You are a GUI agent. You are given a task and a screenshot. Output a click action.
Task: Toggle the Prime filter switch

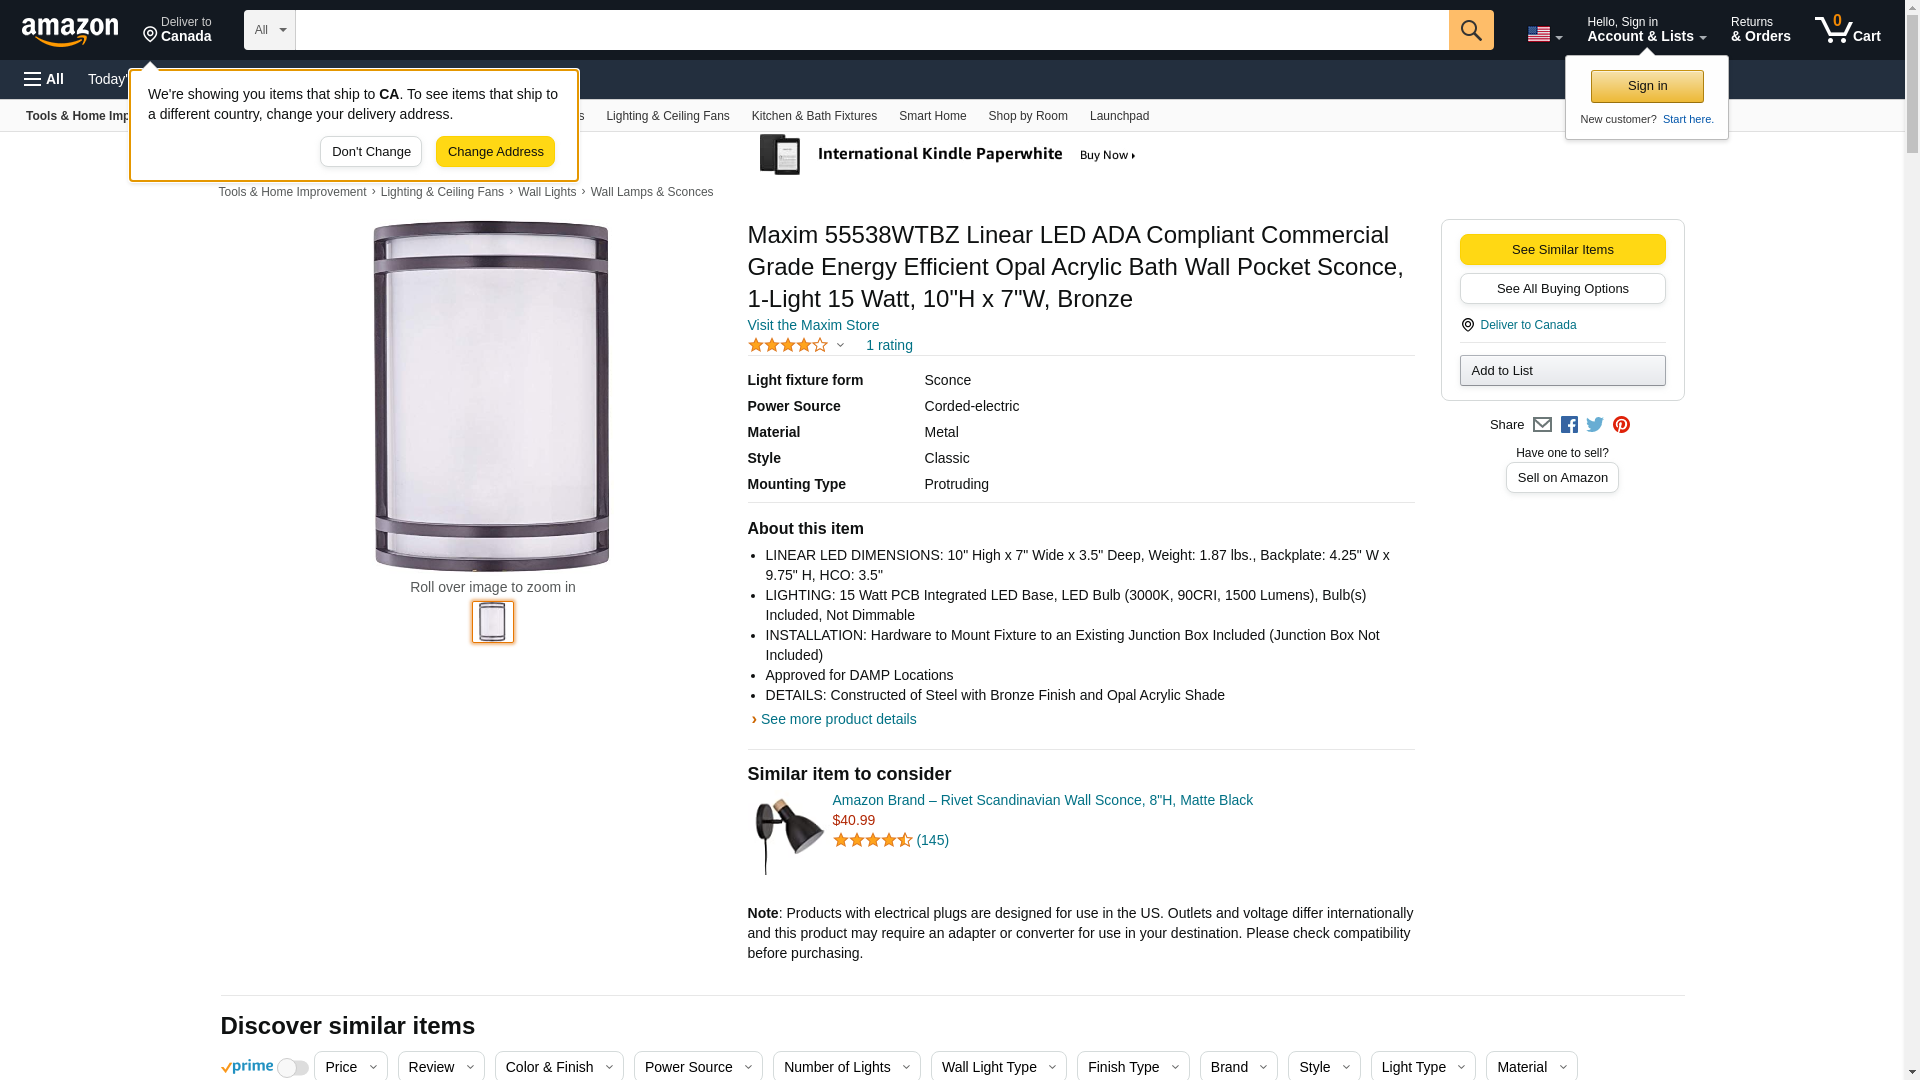pyautogui.click(x=292, y=1068)
